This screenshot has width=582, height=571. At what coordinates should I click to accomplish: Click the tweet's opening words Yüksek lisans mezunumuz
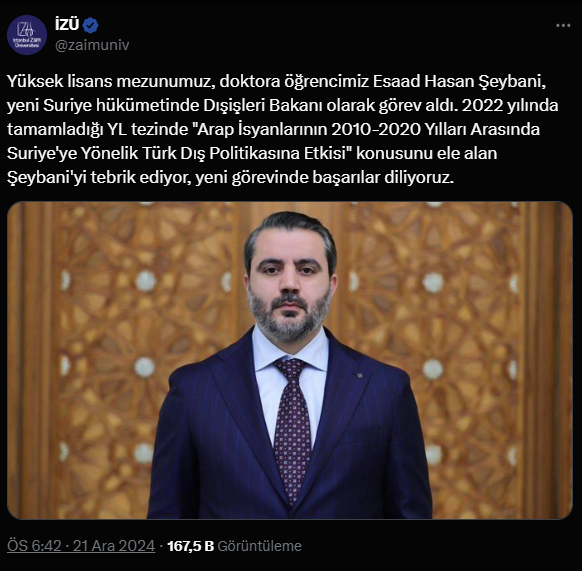tap(111, 81)
